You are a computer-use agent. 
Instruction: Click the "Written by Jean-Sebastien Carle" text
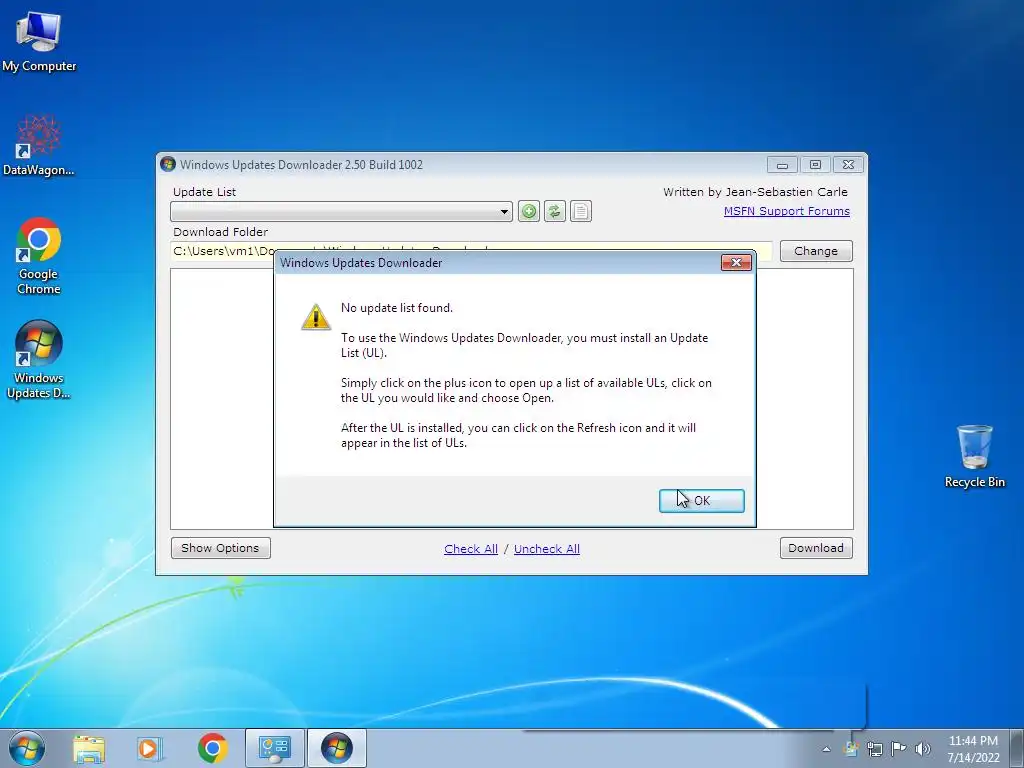tap(755, 192)
